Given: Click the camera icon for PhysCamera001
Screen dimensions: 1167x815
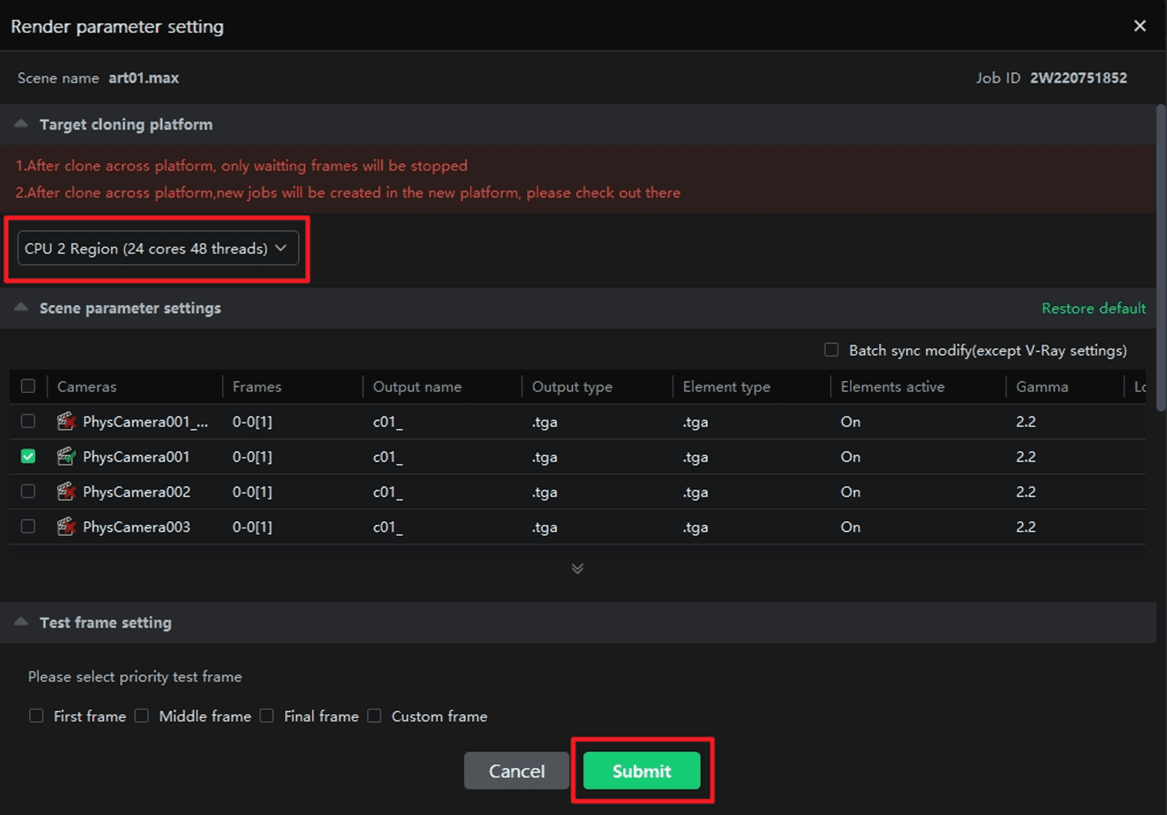Looking at the screenshot, I should 66,457.
